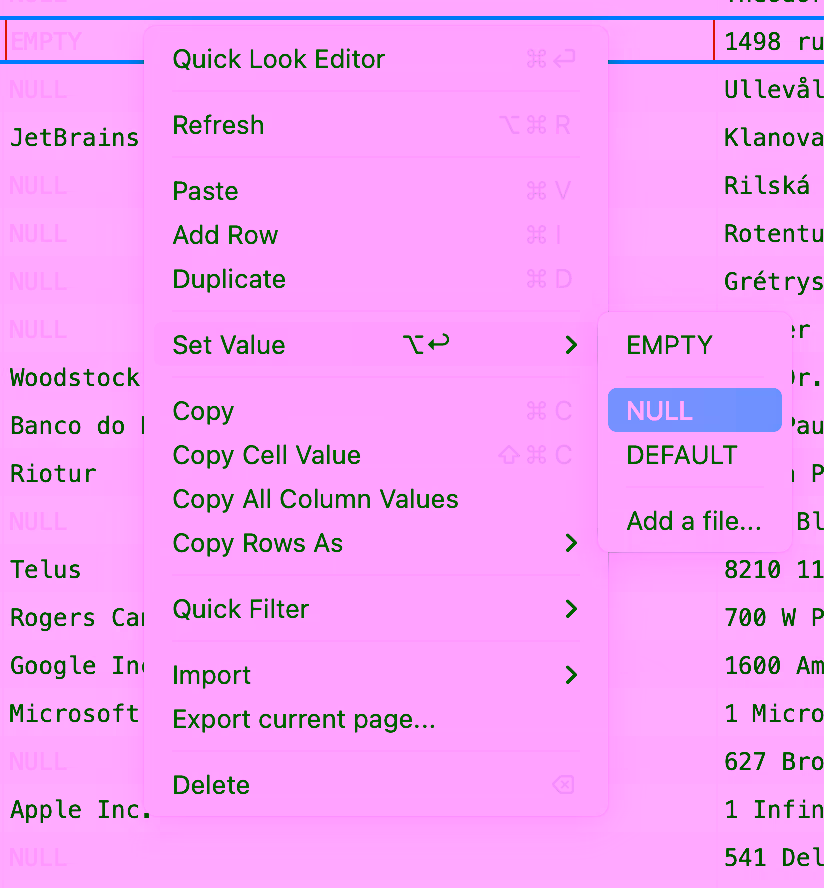
Task: Open Quick Look Editor from context menu
Action: click(x=278, y=59)
